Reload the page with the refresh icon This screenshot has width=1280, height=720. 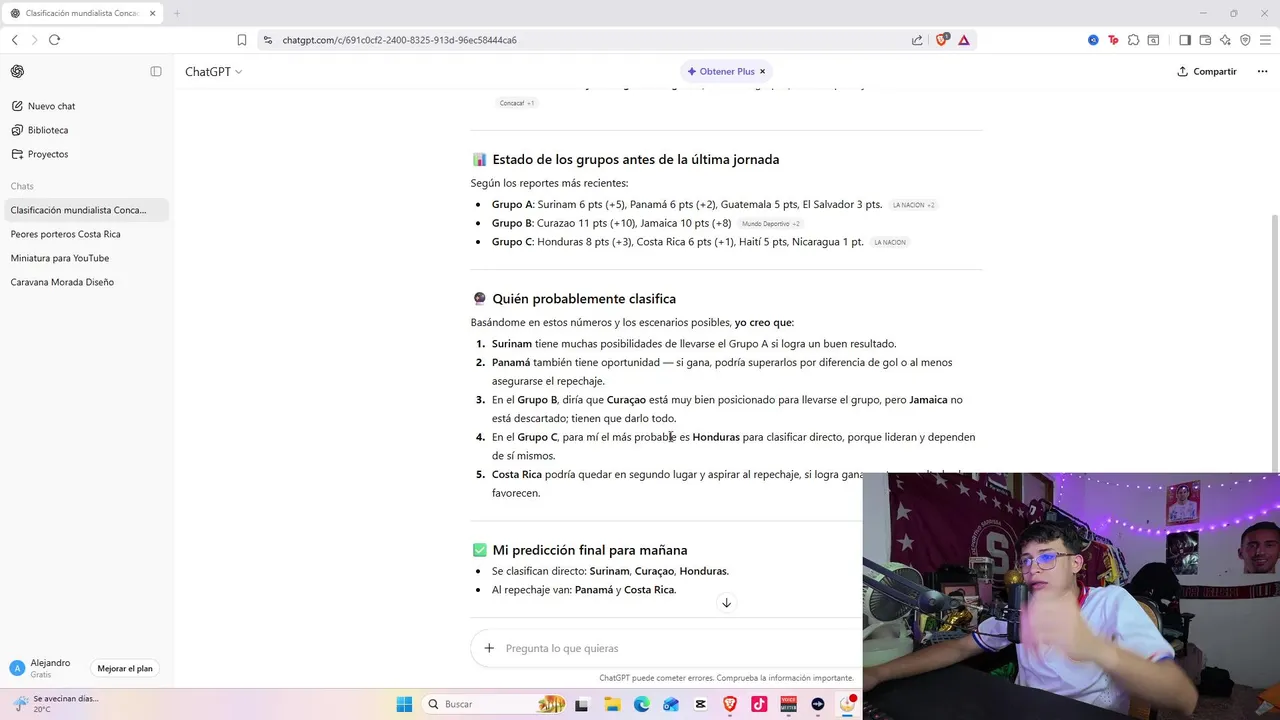coord(55,40)
